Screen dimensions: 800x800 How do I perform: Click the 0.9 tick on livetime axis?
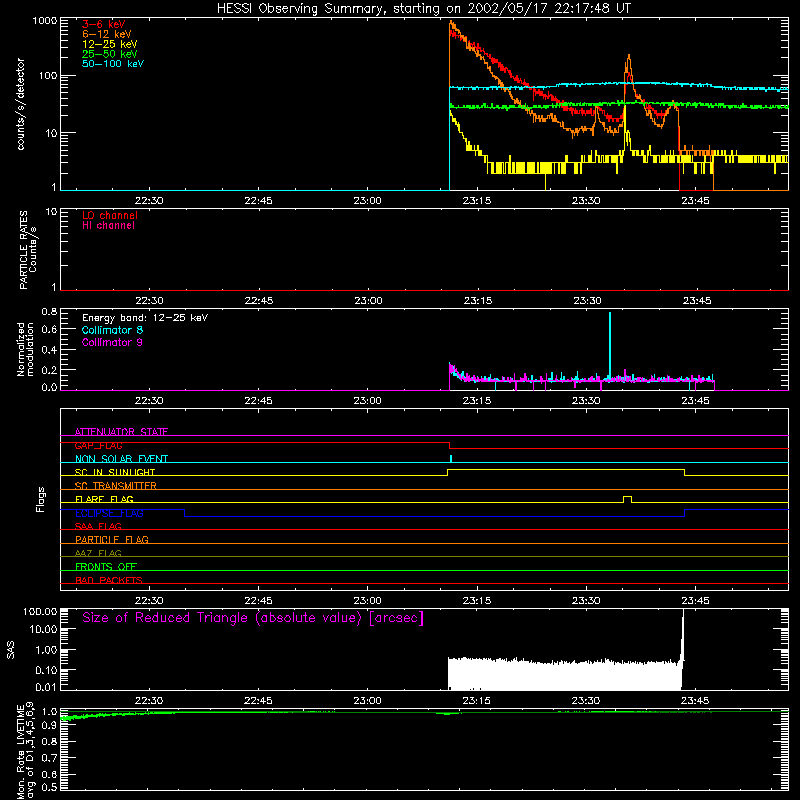tap(49, 726)
